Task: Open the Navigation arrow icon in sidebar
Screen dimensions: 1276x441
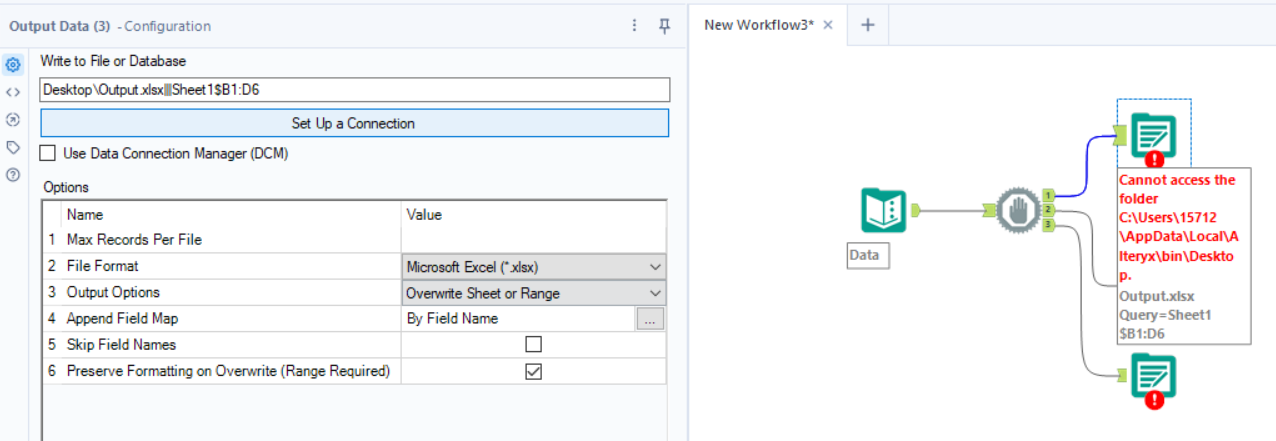Action: pyautogui.click(x=13, y=119)
